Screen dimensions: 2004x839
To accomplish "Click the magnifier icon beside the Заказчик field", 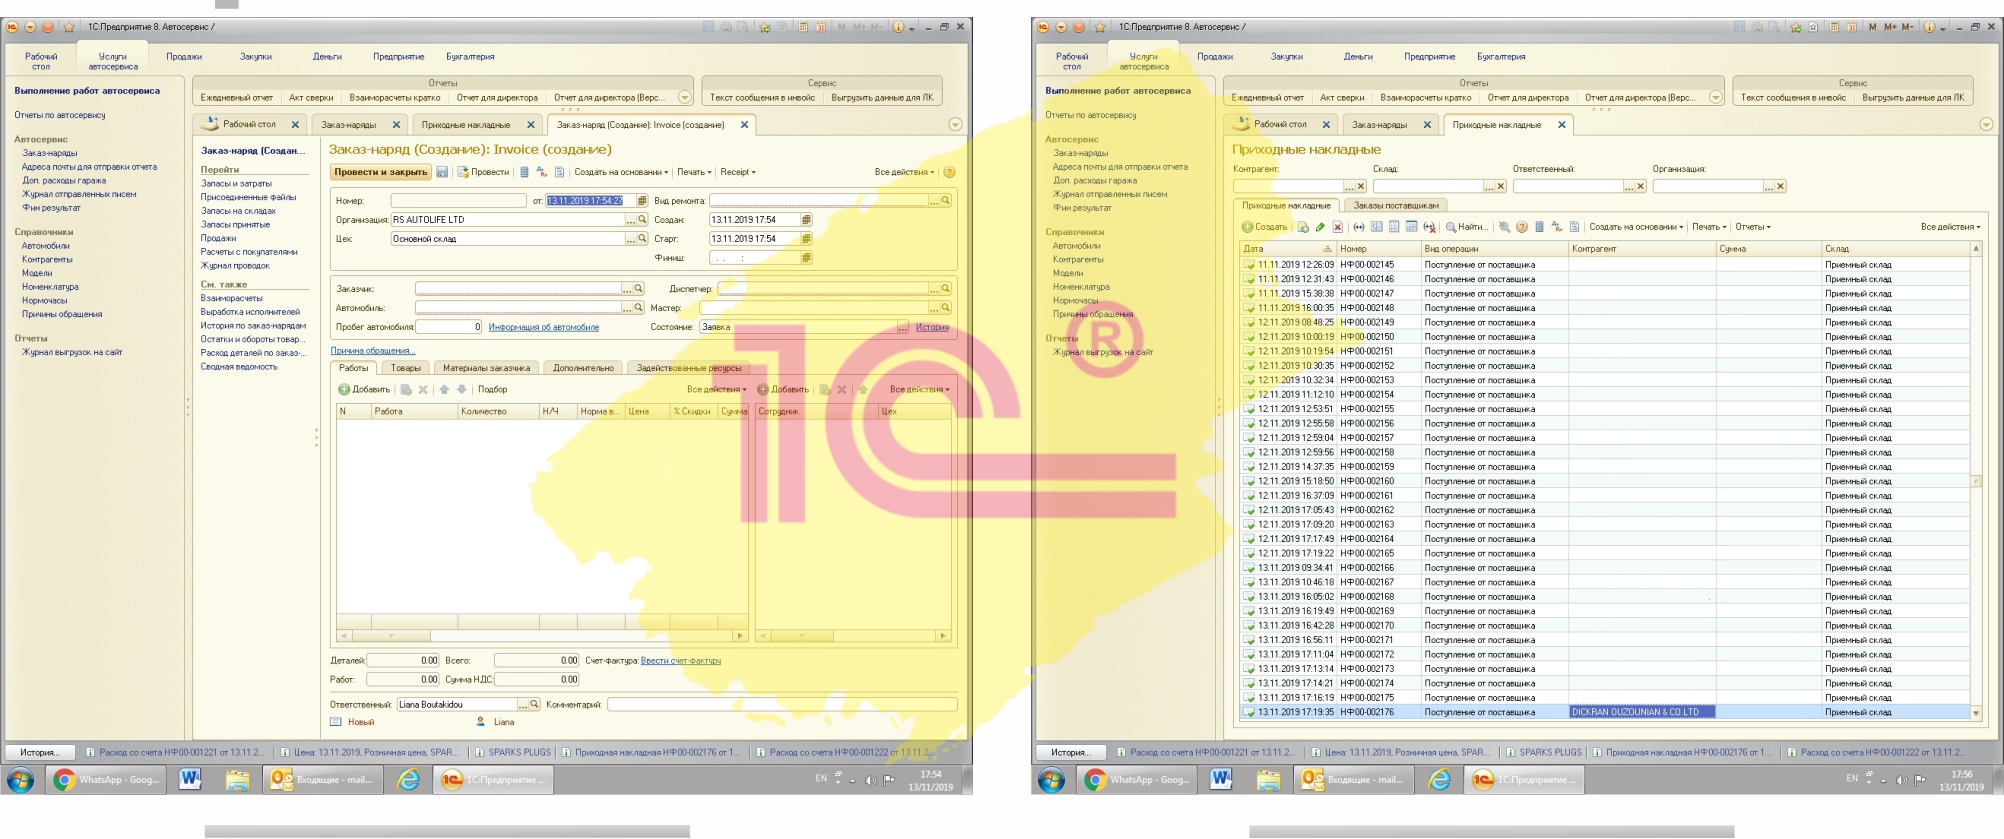I will (x=638, y=289).
